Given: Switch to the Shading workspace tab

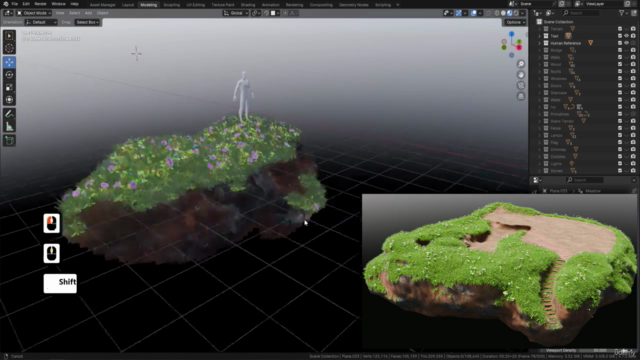Looking at the screenshot, I should 248,5.
